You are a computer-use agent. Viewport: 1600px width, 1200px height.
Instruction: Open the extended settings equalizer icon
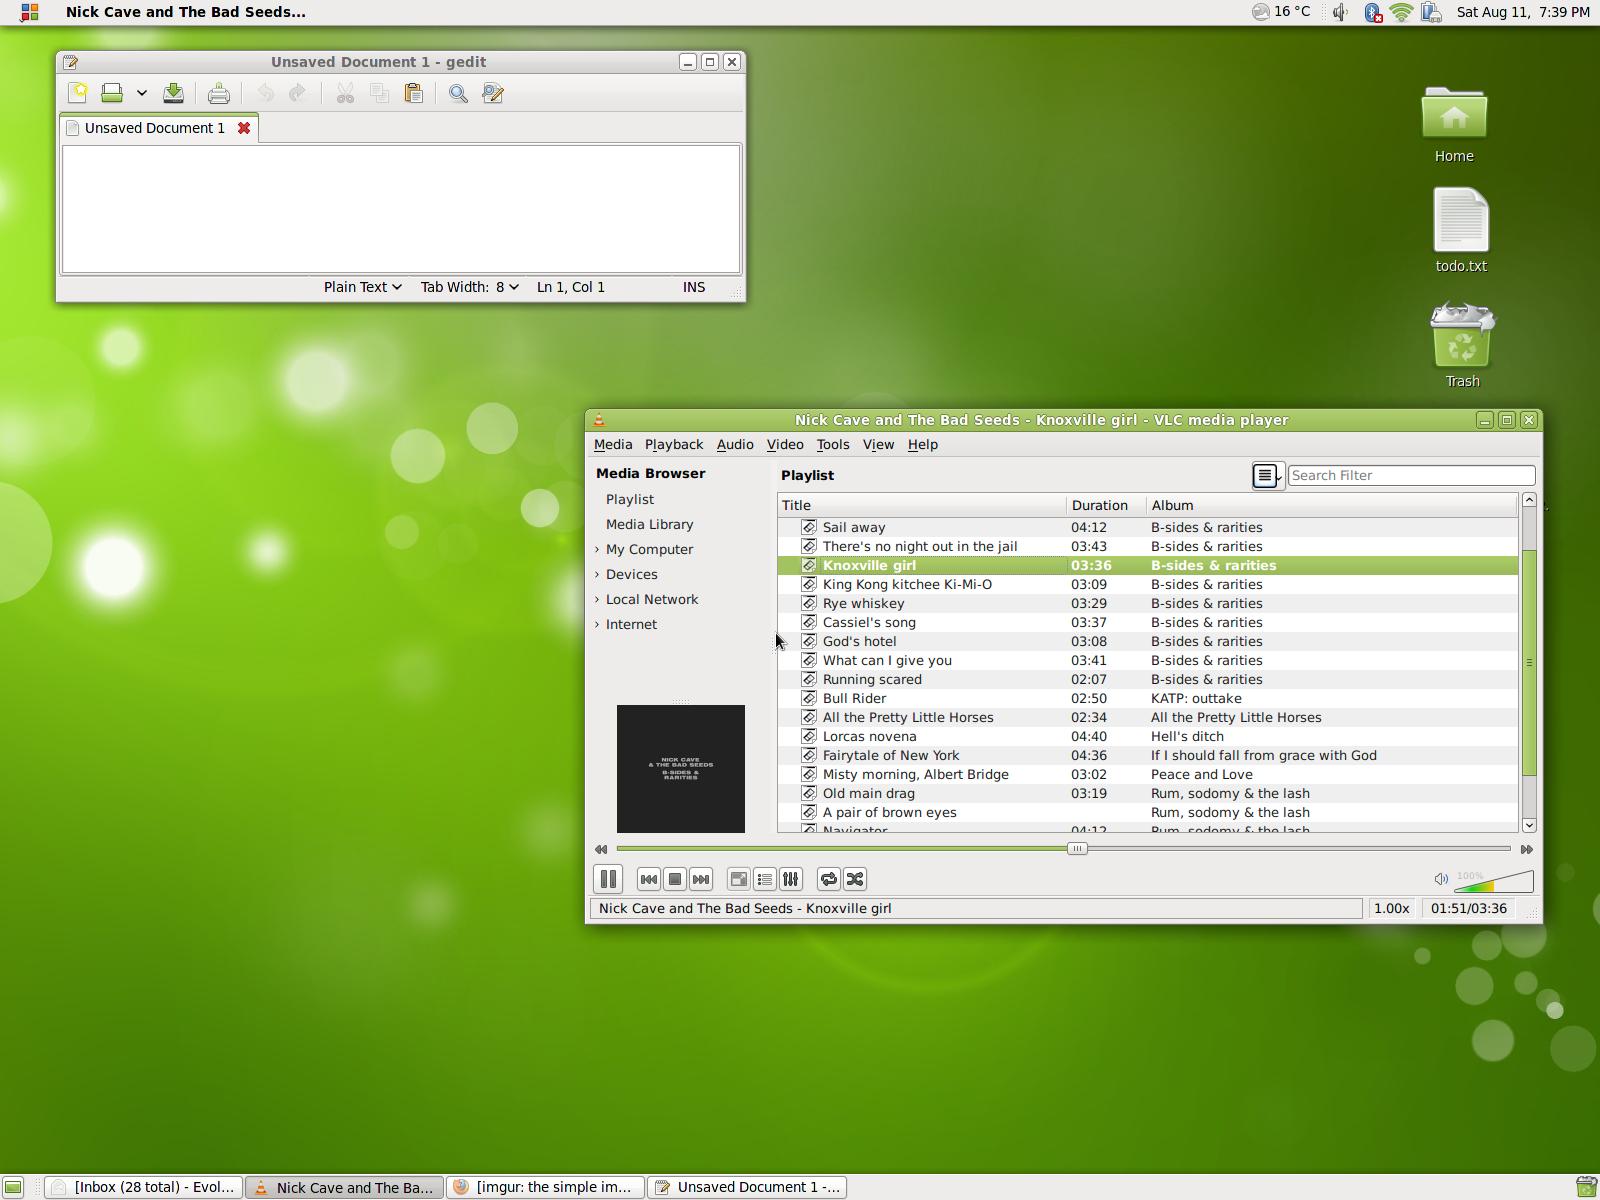791,879
